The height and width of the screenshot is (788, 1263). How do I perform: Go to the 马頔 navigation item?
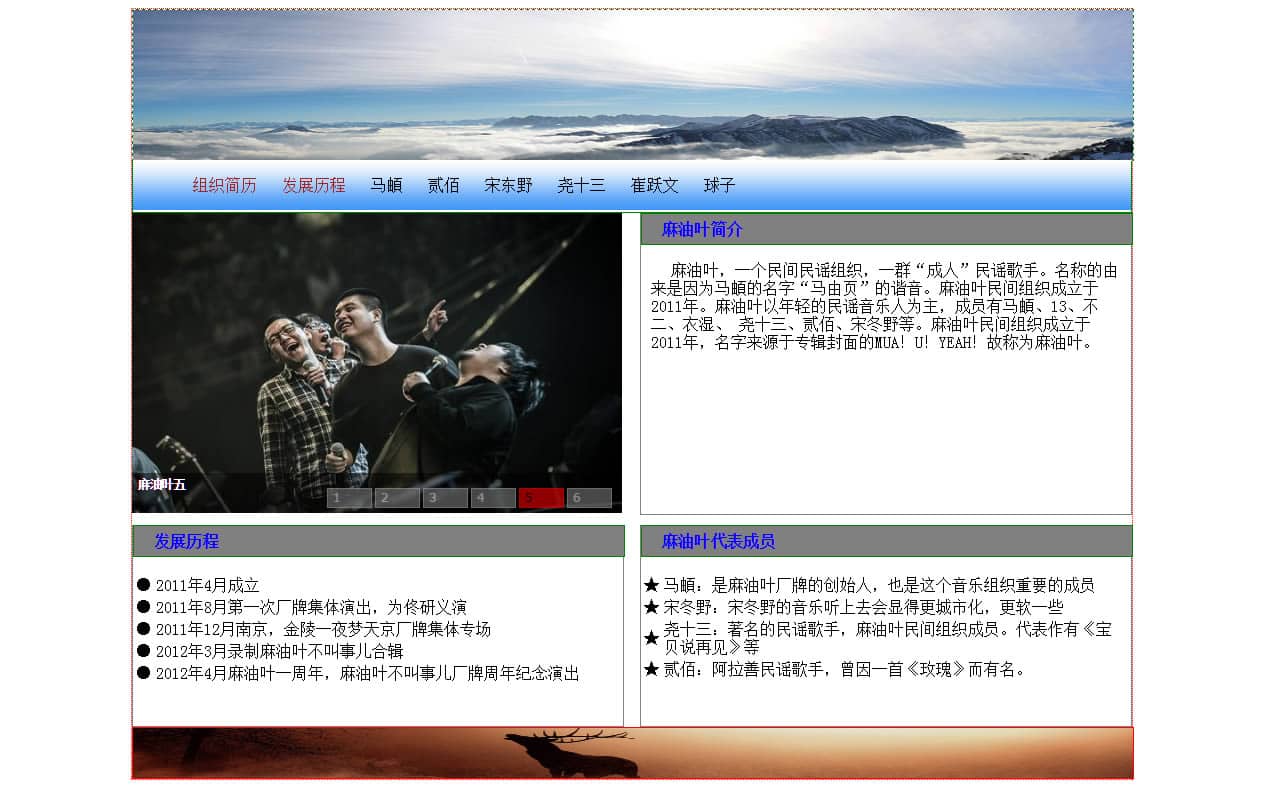(386, 185)
